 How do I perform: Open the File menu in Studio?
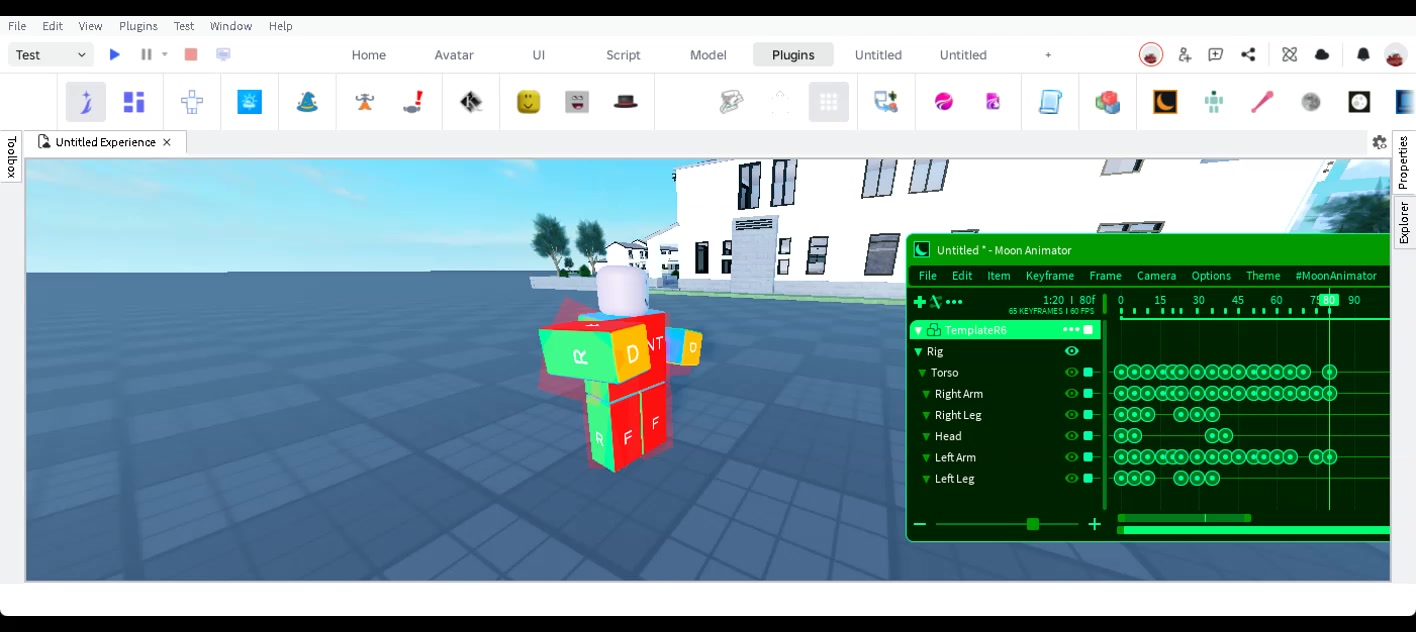point(17,26)
